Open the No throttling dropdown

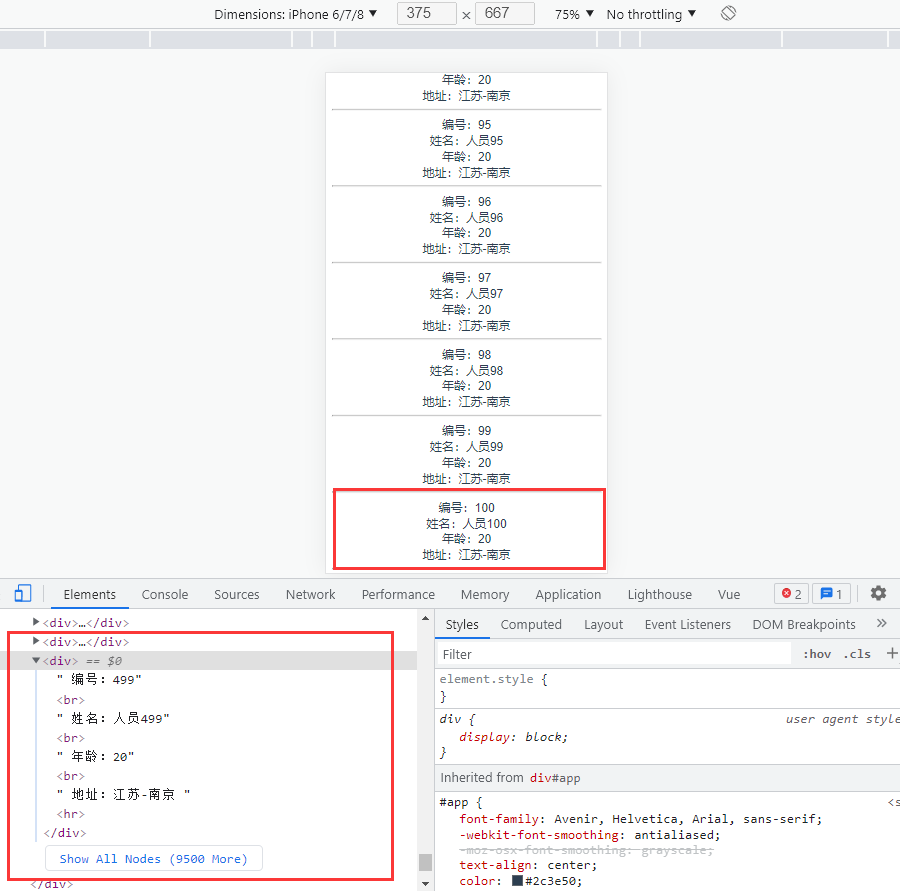651,14
